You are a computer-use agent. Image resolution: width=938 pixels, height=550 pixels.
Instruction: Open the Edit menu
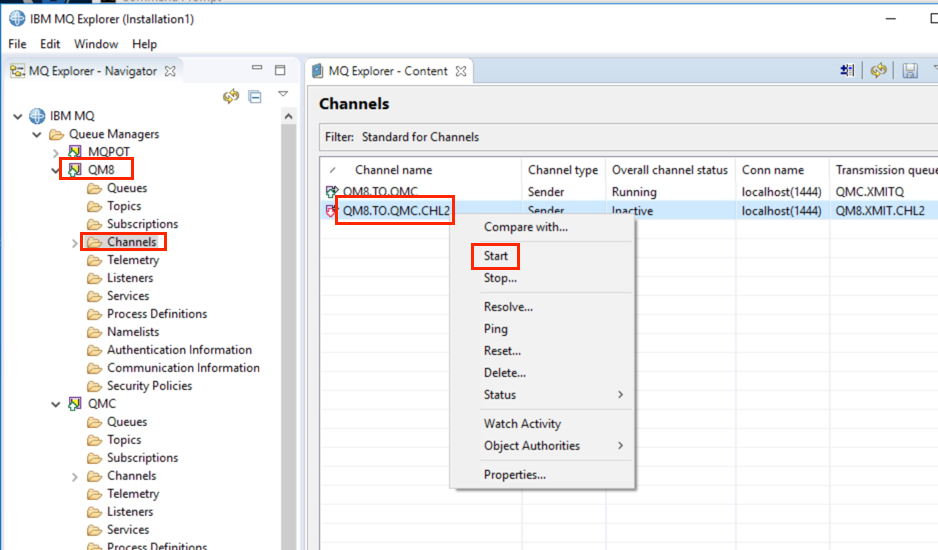50,44
